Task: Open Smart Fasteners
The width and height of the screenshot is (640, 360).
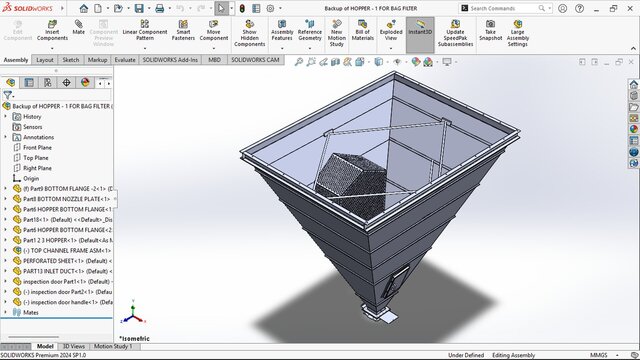Action: tap(183, 31)
